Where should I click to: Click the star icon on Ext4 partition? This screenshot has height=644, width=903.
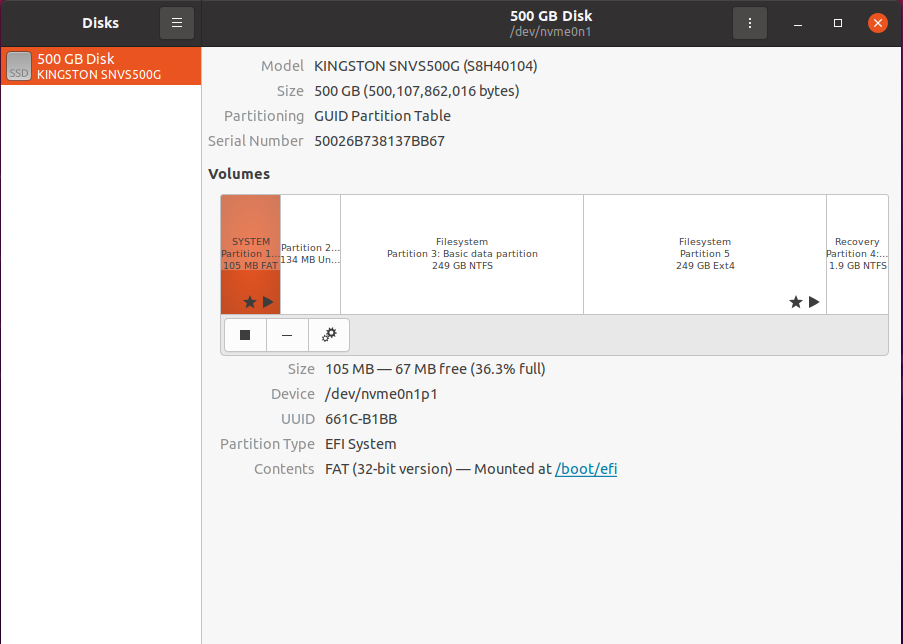click(x=795, y=302)
